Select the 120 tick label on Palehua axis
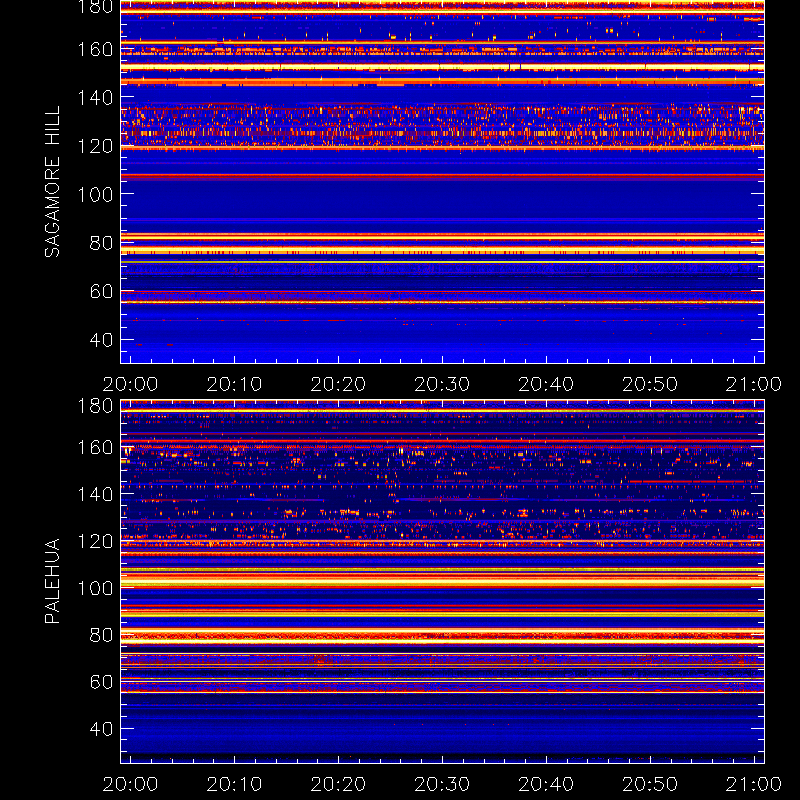This screenshot has width=800, height=800. (x=95, y=541)
